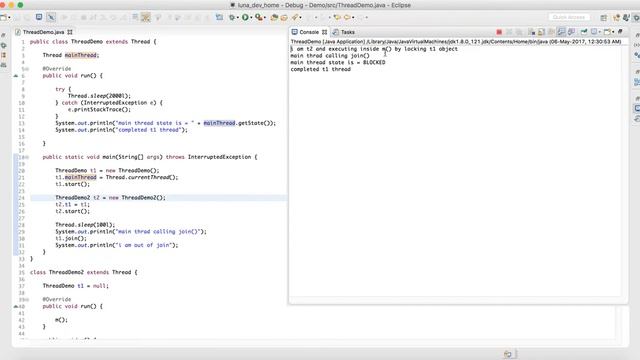640x360 pixels.
Task: Open the New wizard dropdown arrow
Action: (x=9, y=18)
